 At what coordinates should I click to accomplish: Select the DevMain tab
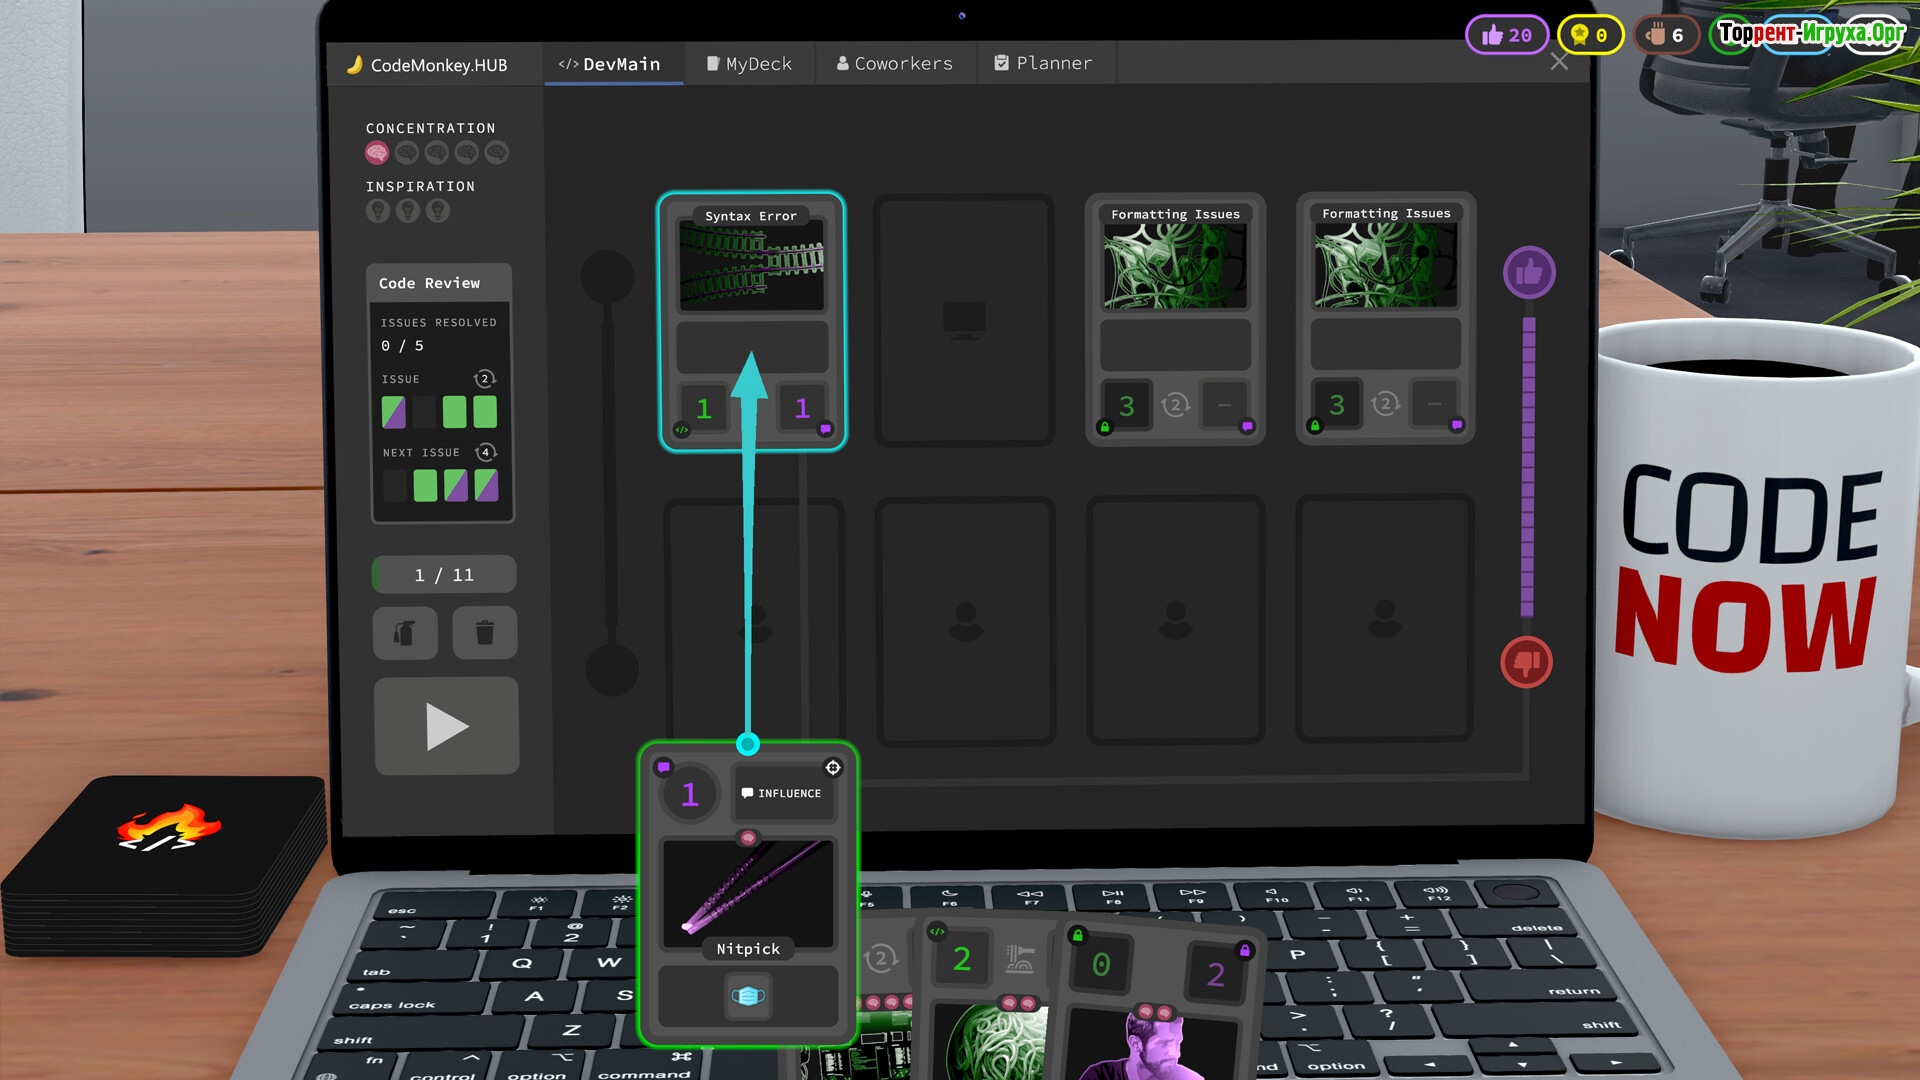[x=610, y=64]
